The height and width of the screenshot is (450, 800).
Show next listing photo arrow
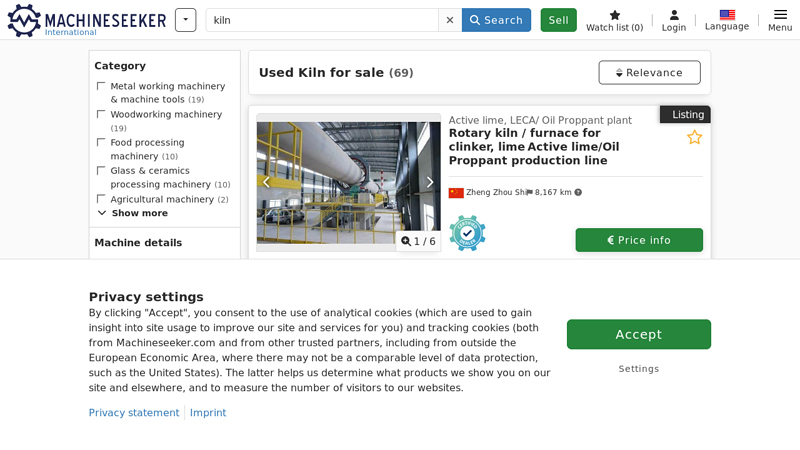tap(430, 182)
